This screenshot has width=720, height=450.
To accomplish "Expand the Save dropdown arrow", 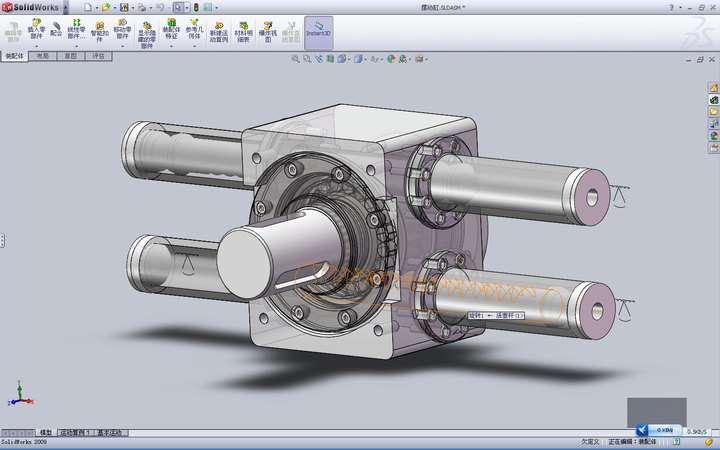I will (x=133, y=8).
